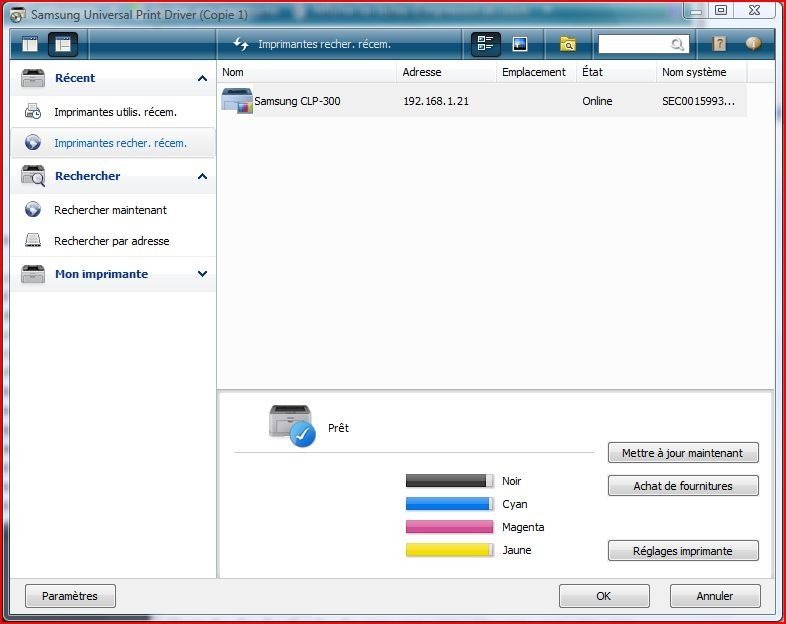Switch to detailed list view icon
786x624 pixels.
pyautogui.click(x=485, y=44)
